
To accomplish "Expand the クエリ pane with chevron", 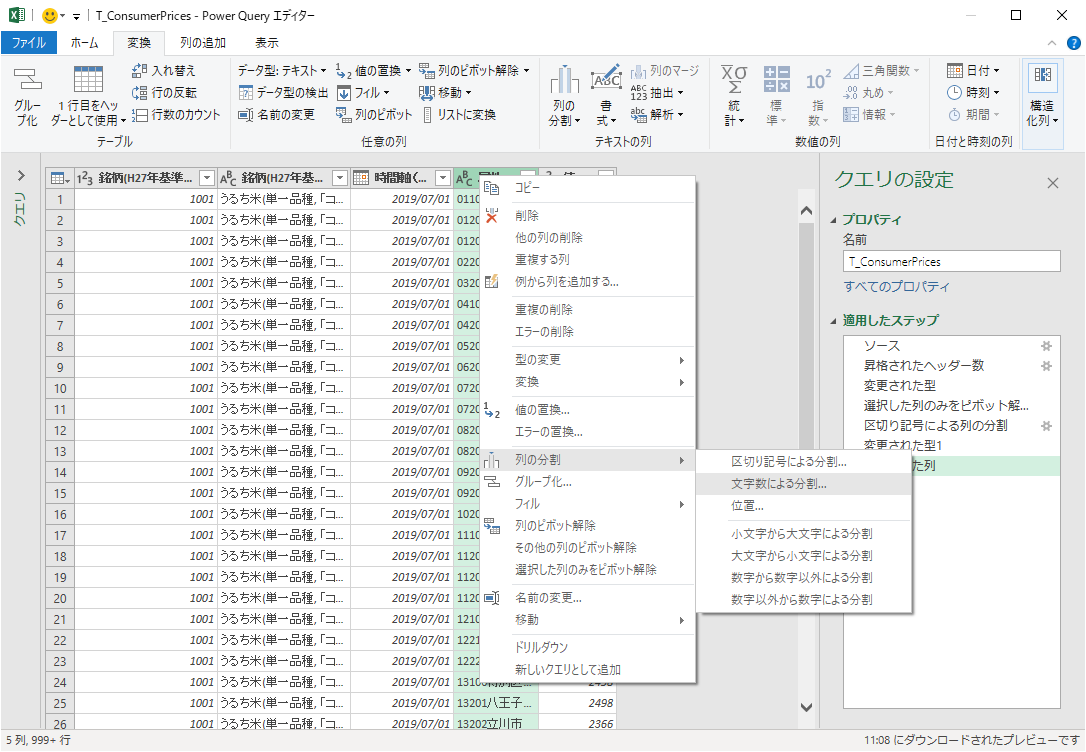I will pos(21,176).
